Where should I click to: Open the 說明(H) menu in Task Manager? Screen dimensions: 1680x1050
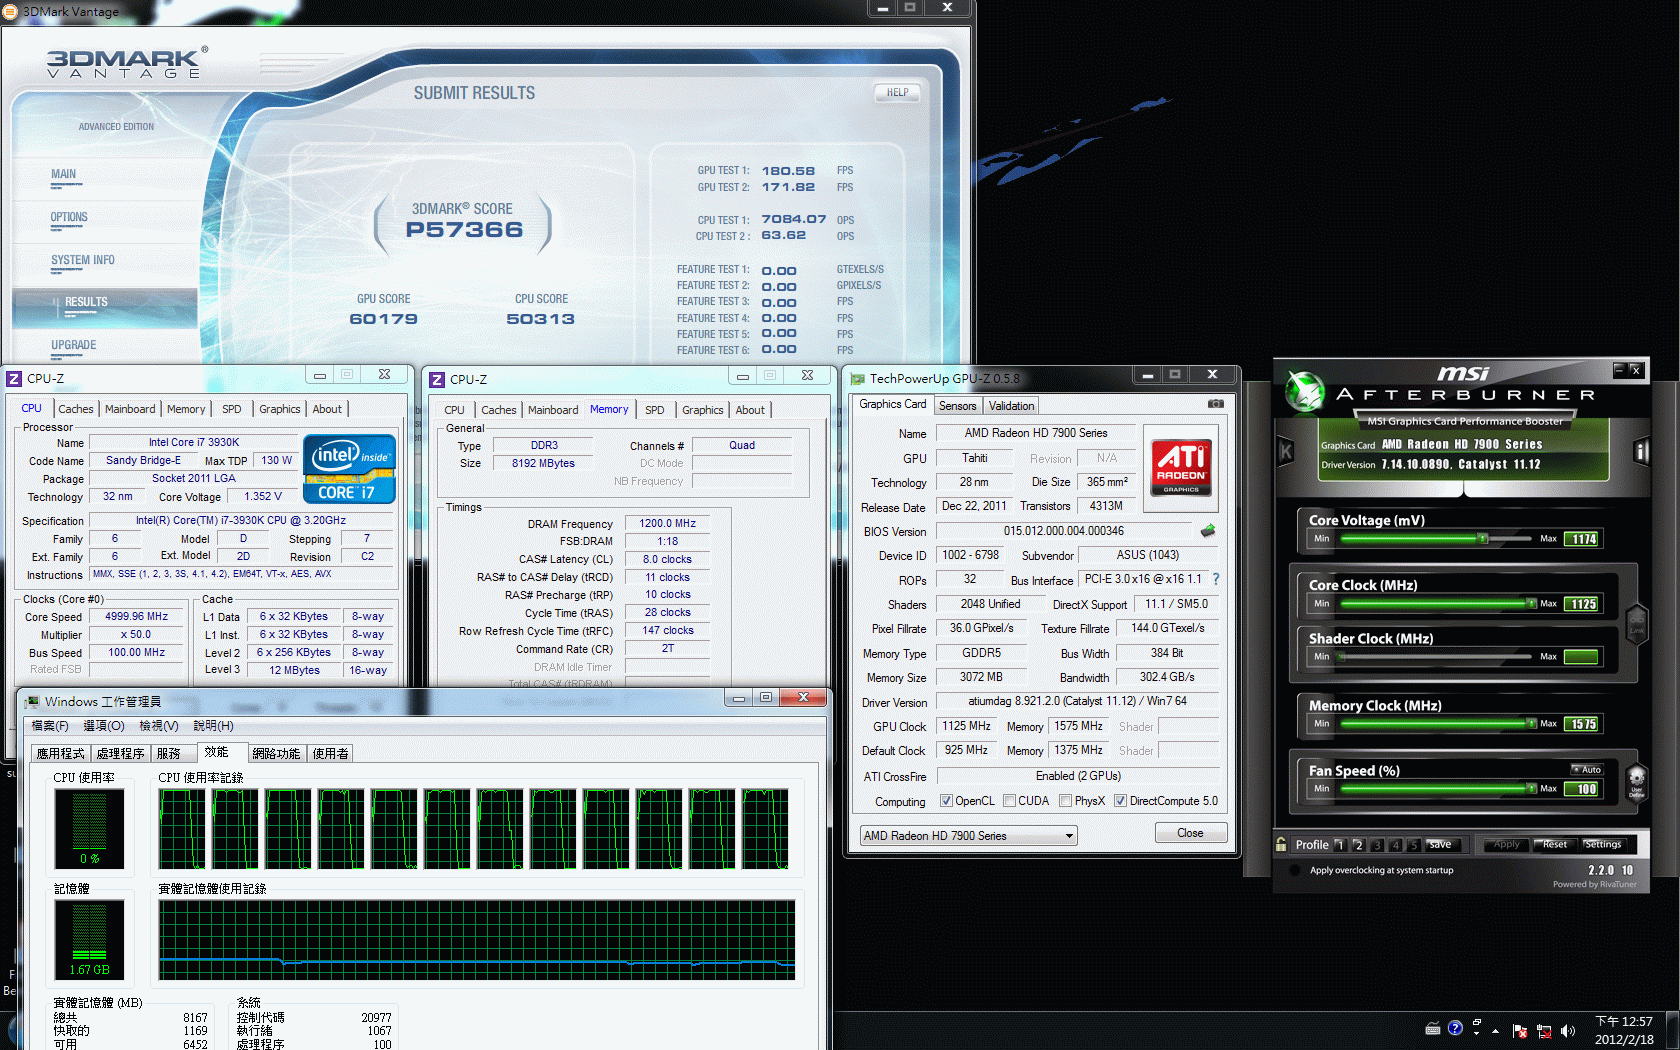pos(213,726)
